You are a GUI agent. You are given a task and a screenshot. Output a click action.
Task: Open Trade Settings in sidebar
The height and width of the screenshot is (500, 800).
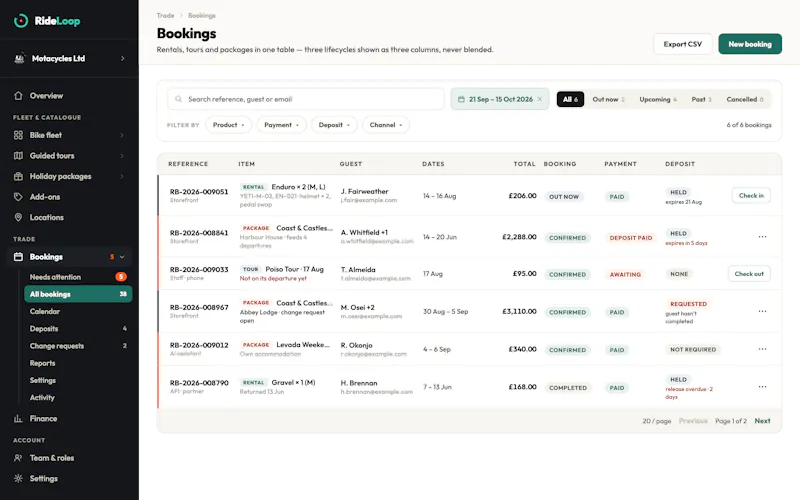[x=78, y=380]
